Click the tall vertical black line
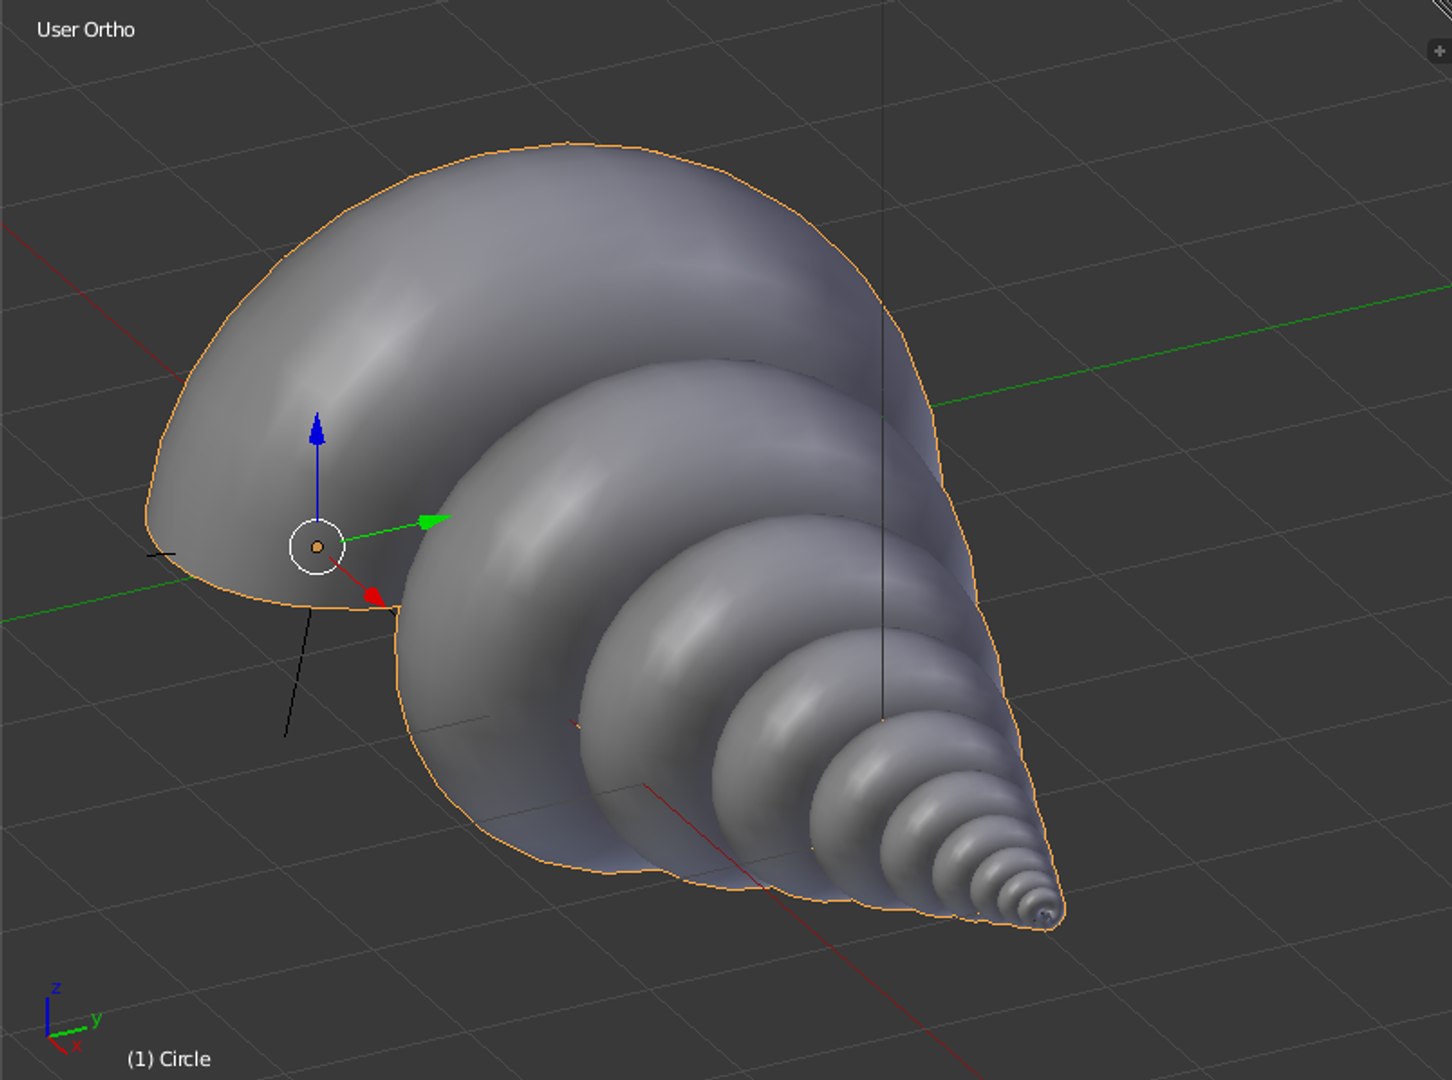Screen dimensions: 1452x1080 882,360
